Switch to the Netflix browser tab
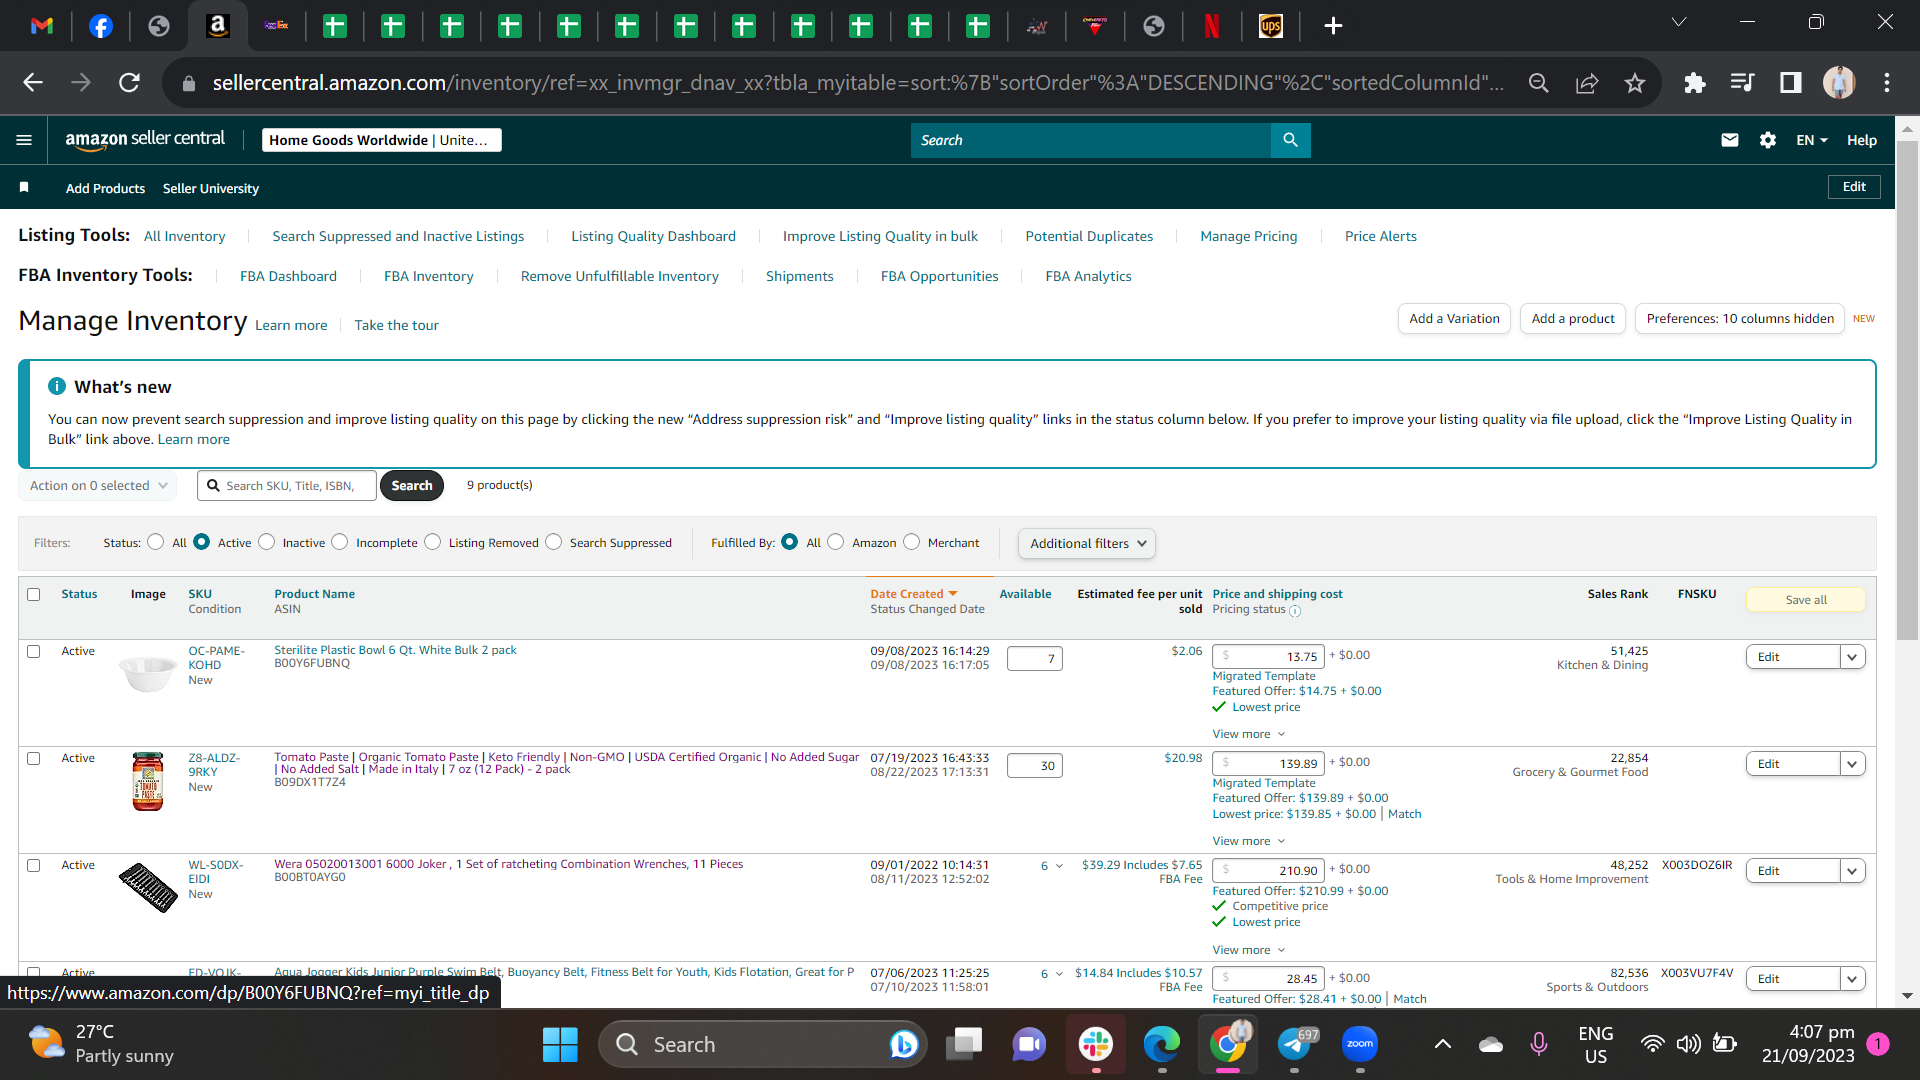The height and width of the screenshot is (1080, 1920). 1212,26
